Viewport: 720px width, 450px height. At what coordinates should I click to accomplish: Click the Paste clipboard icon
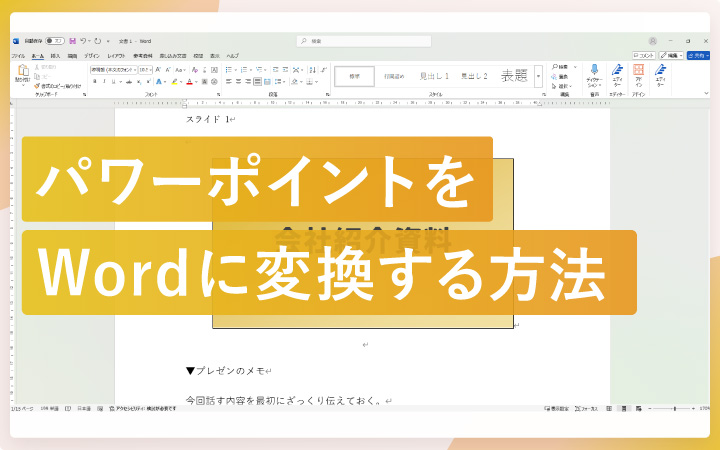point(22,70)
